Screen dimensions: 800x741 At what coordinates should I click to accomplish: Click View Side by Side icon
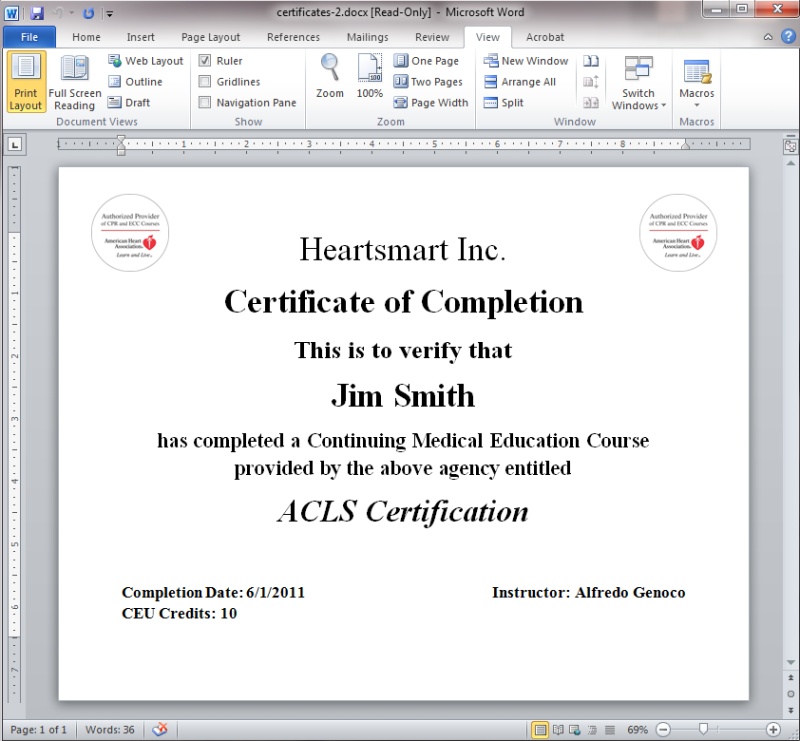591,61
